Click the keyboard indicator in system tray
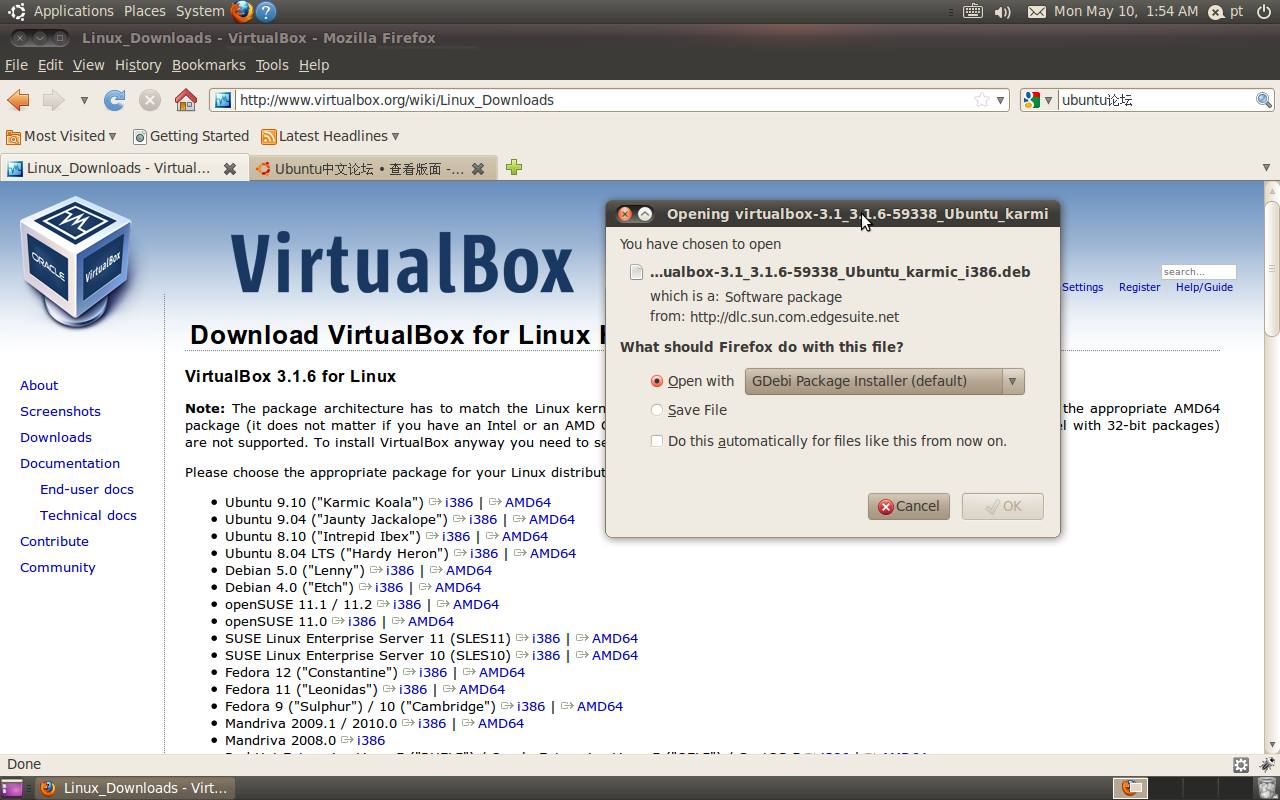The image size is (1280, 800). point(973,11)
